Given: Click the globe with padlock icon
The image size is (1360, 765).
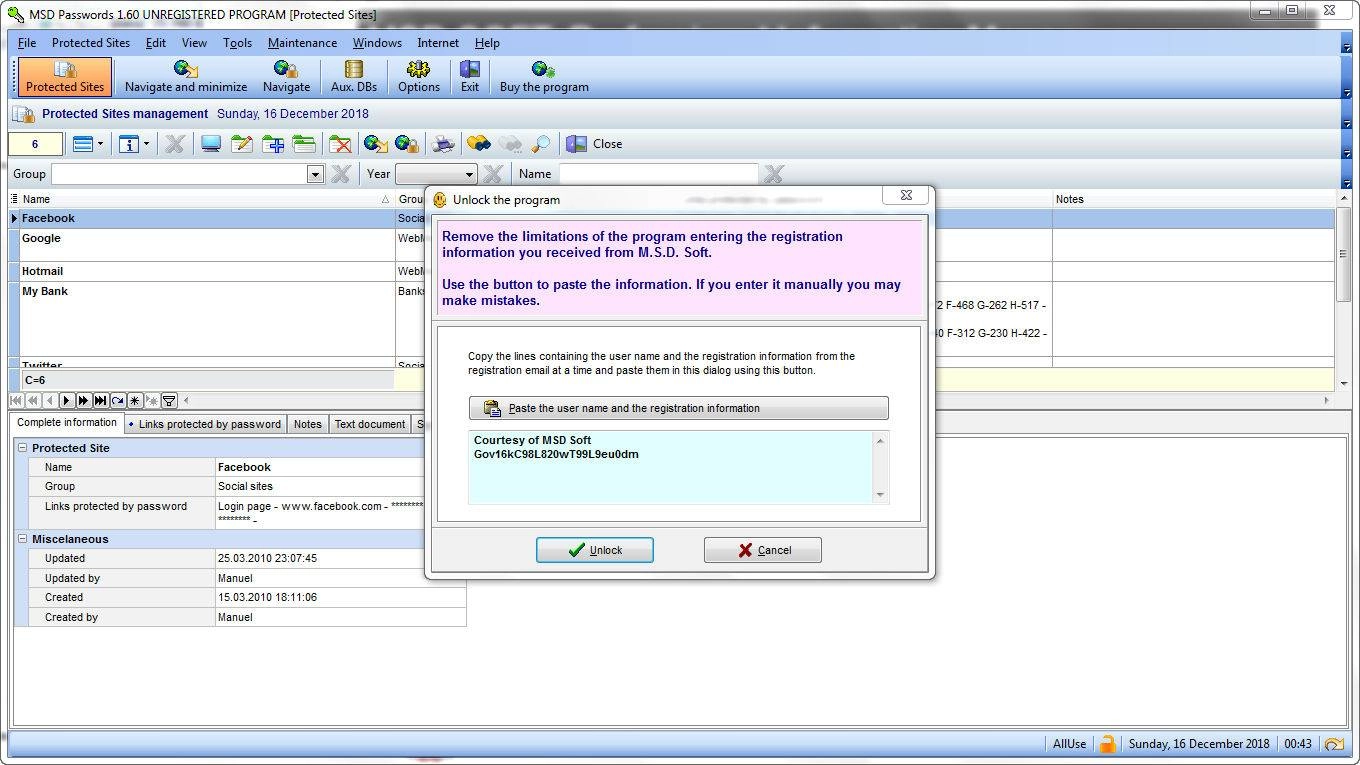Looking at the screenshot, I should pyautogui.click(x=406, y=144).
